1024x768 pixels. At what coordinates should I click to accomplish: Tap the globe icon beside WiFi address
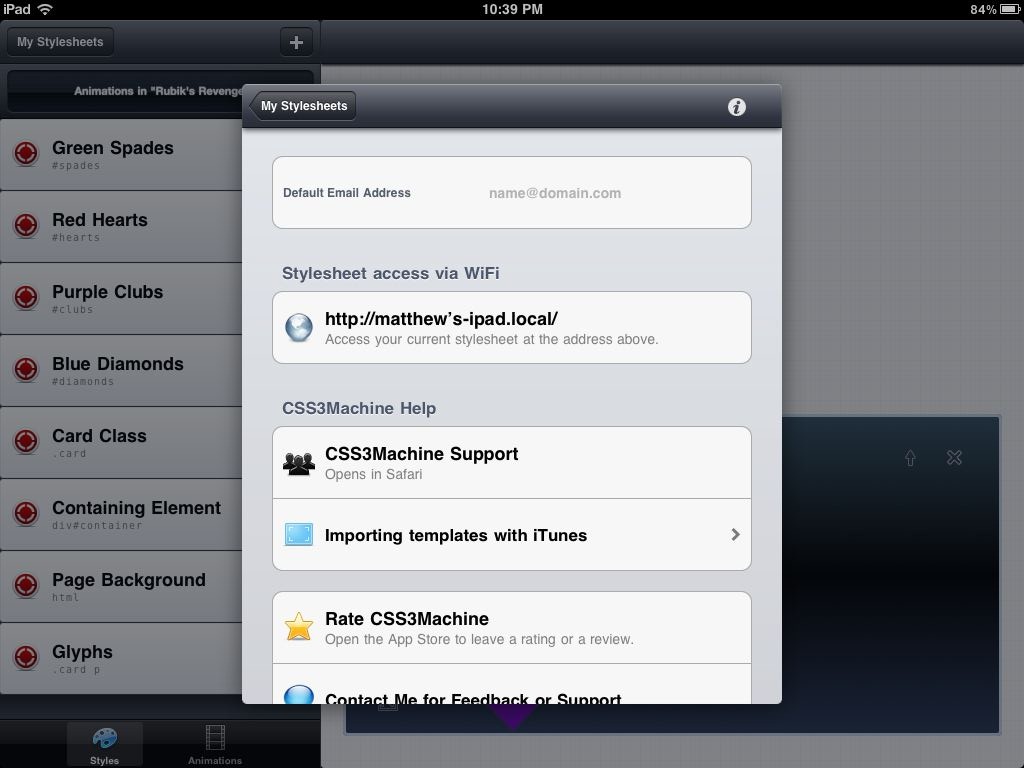tap(298, 328)
